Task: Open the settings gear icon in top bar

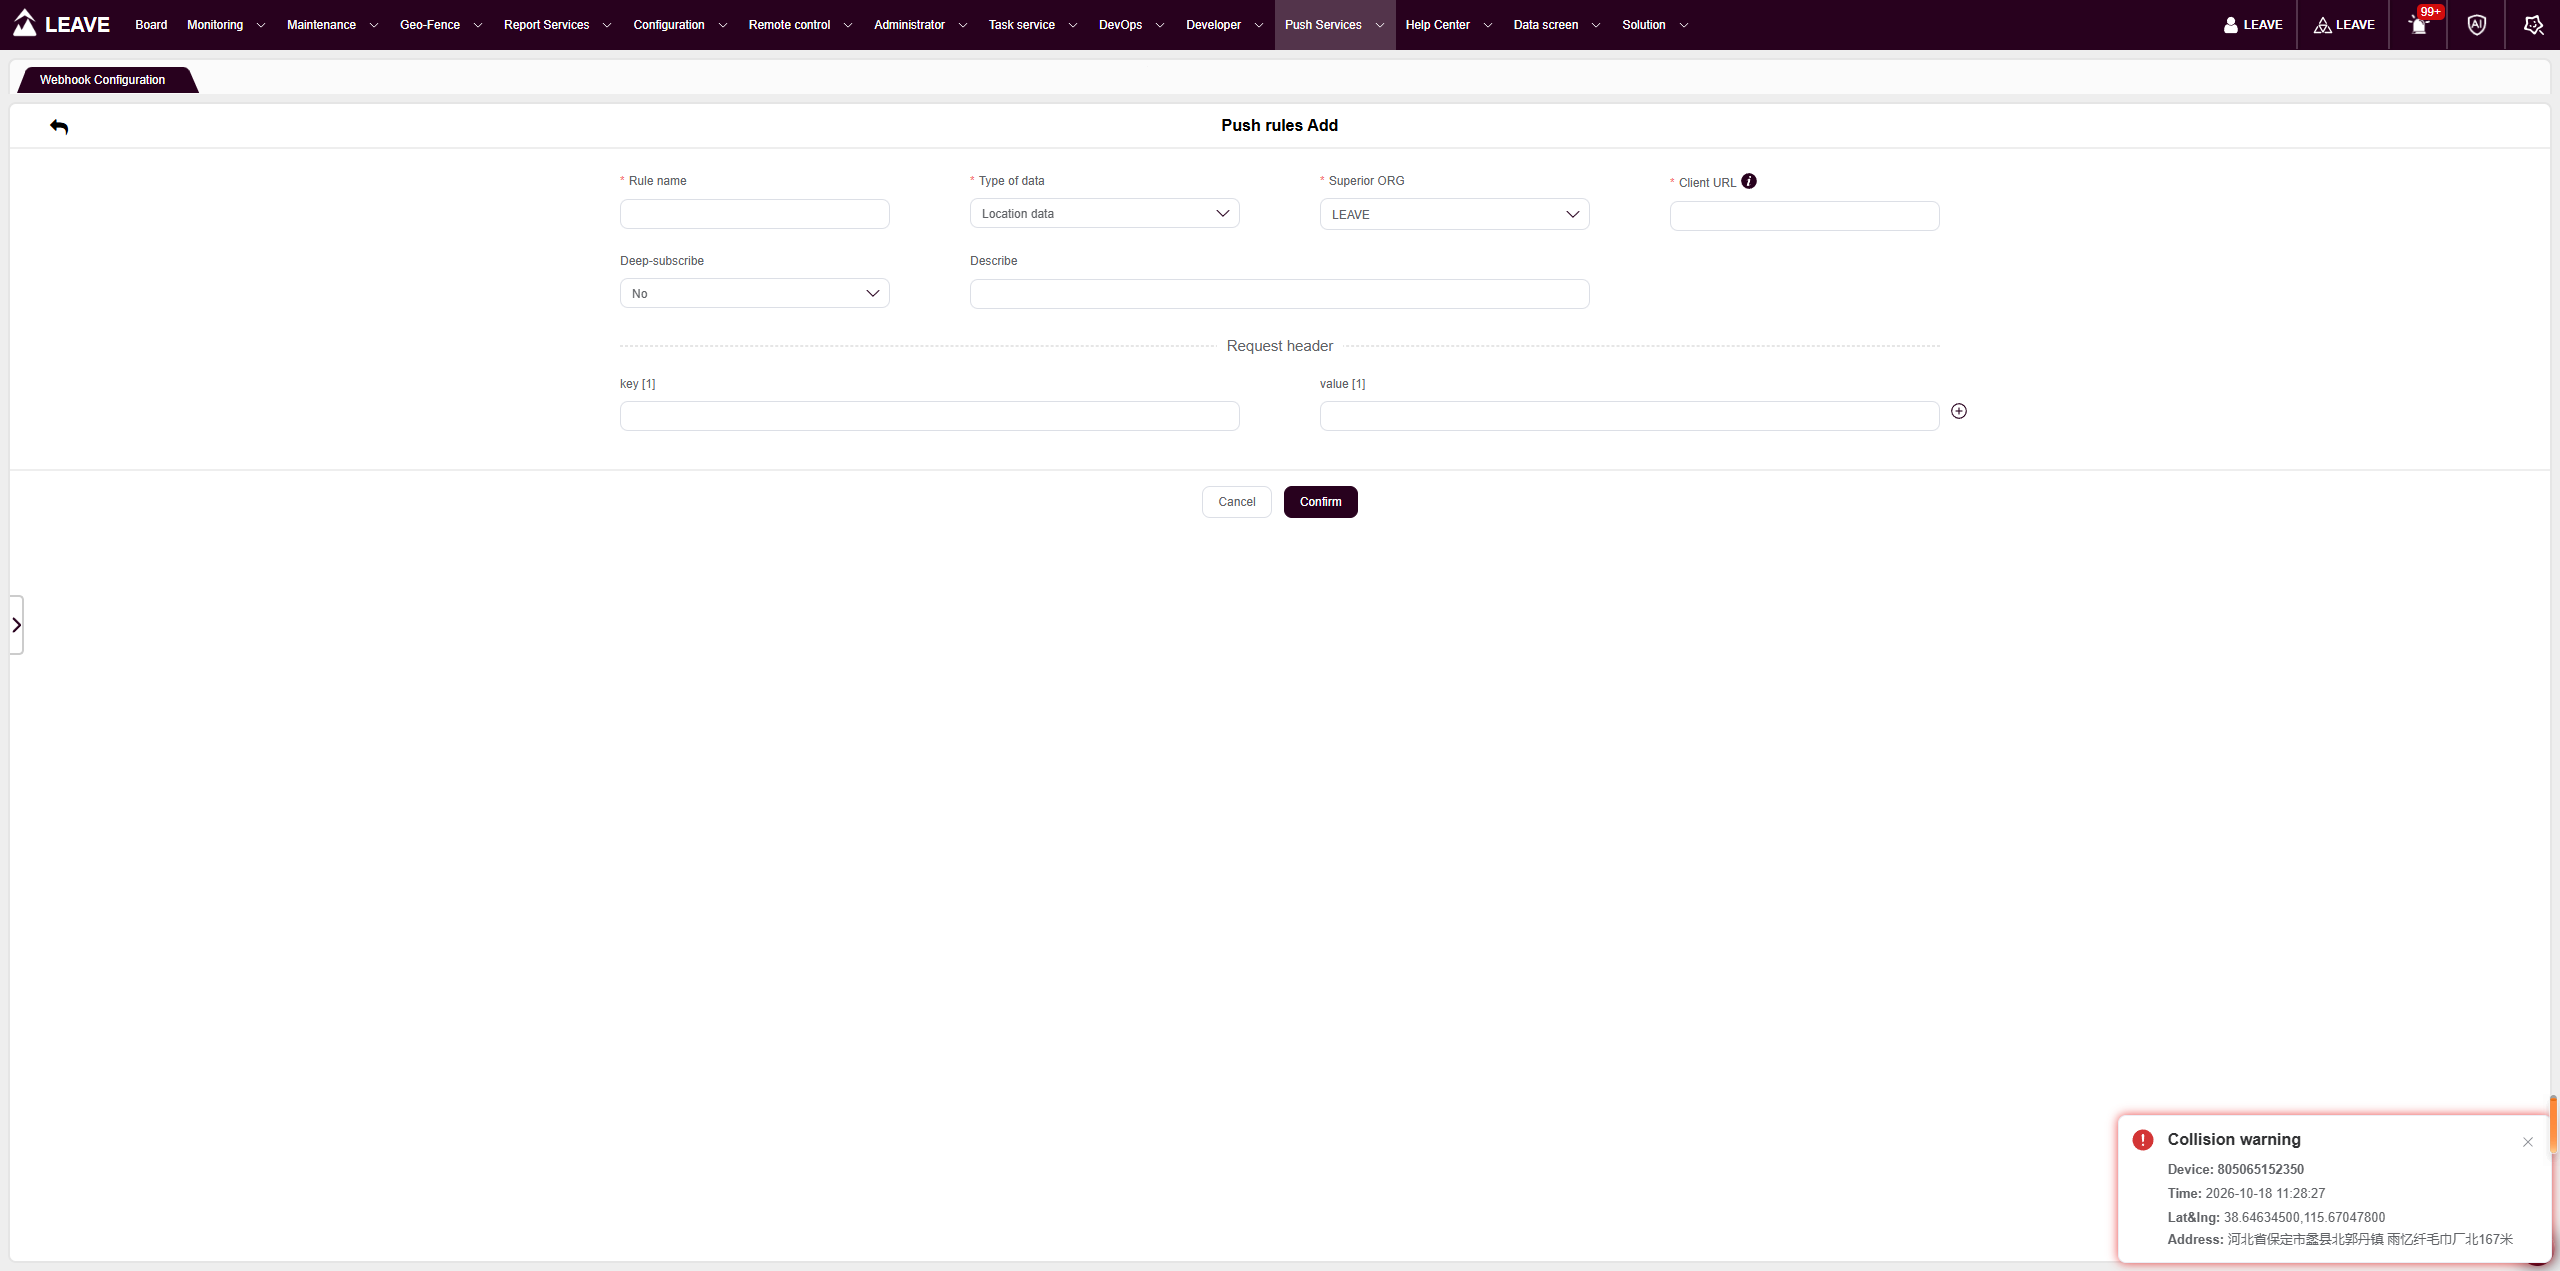Action: pyautogui.click(x=2534, y=25)
